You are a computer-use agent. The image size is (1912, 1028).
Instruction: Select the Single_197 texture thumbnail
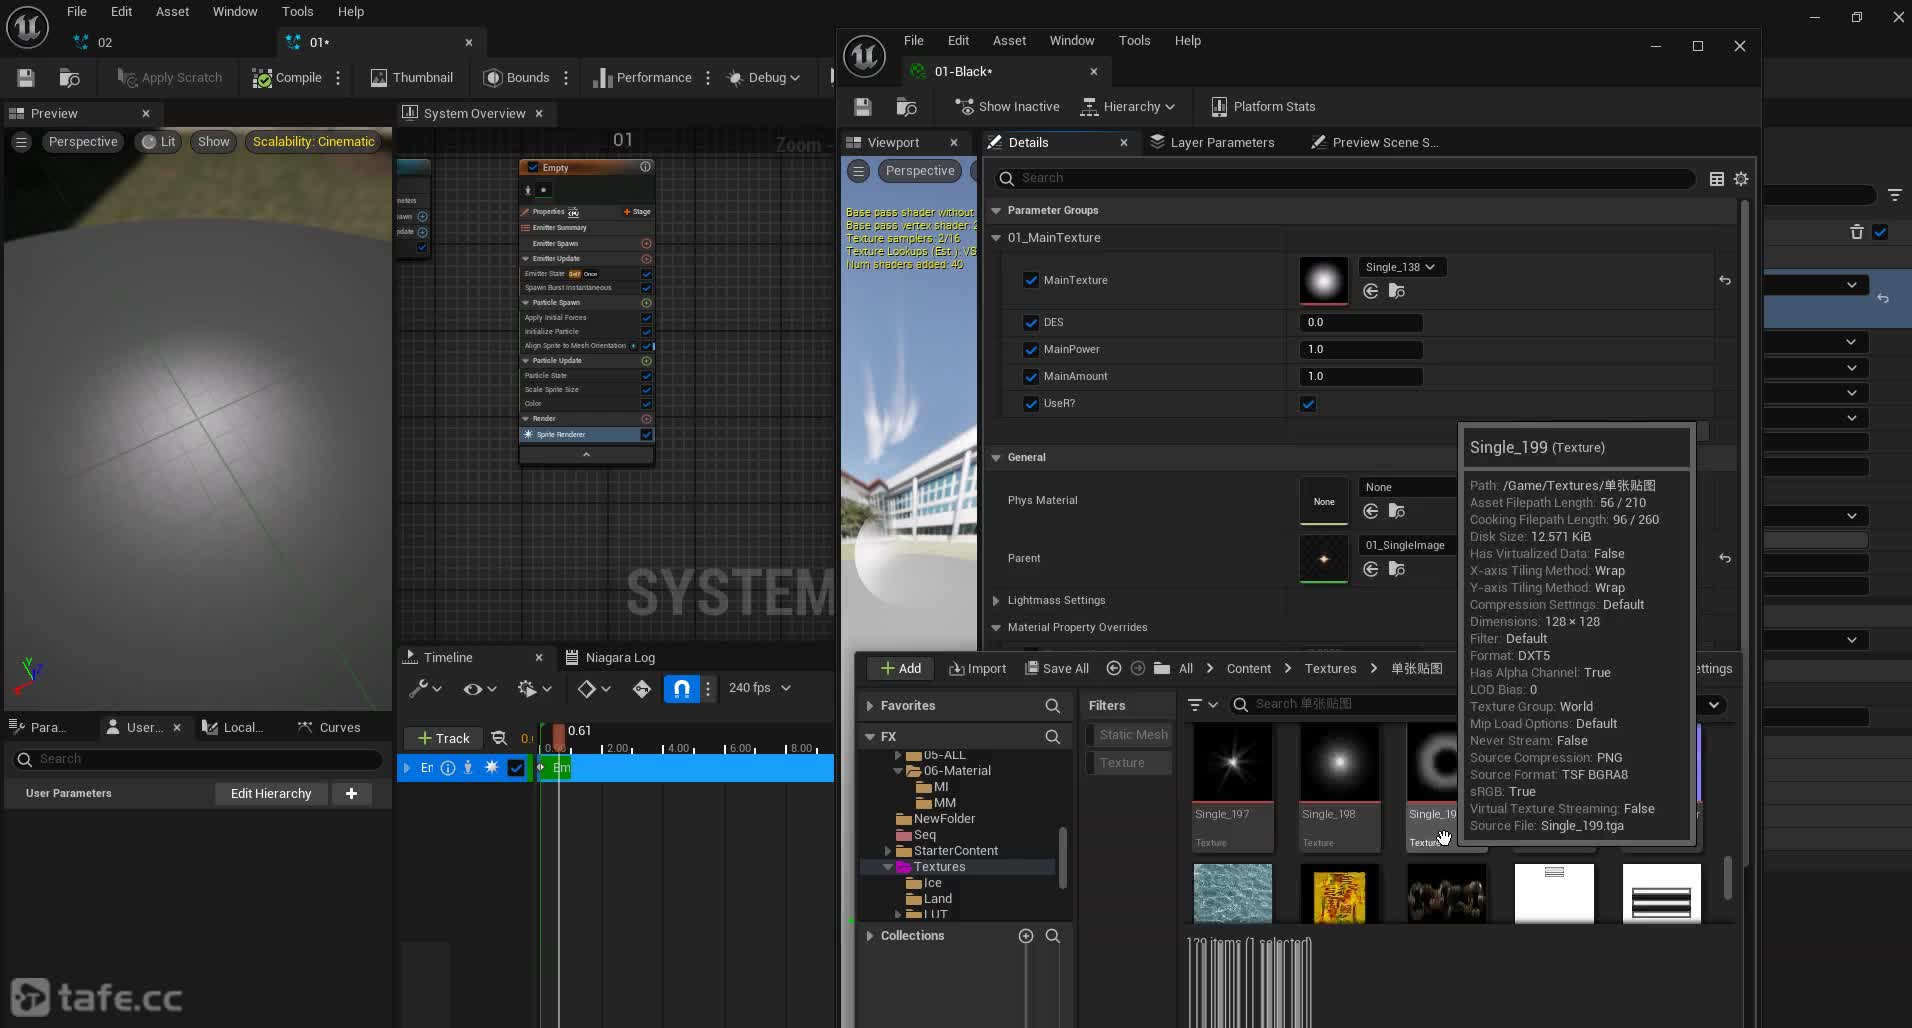[1232, 787]
